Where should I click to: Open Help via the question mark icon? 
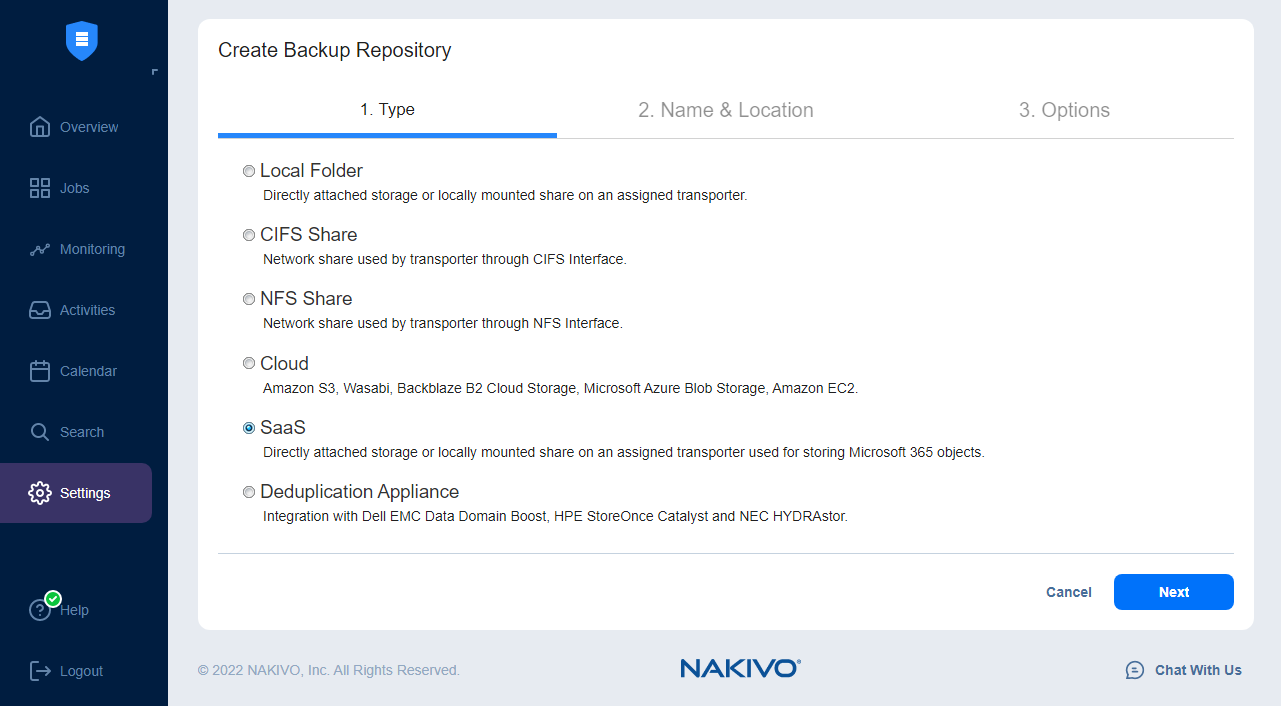40,610
